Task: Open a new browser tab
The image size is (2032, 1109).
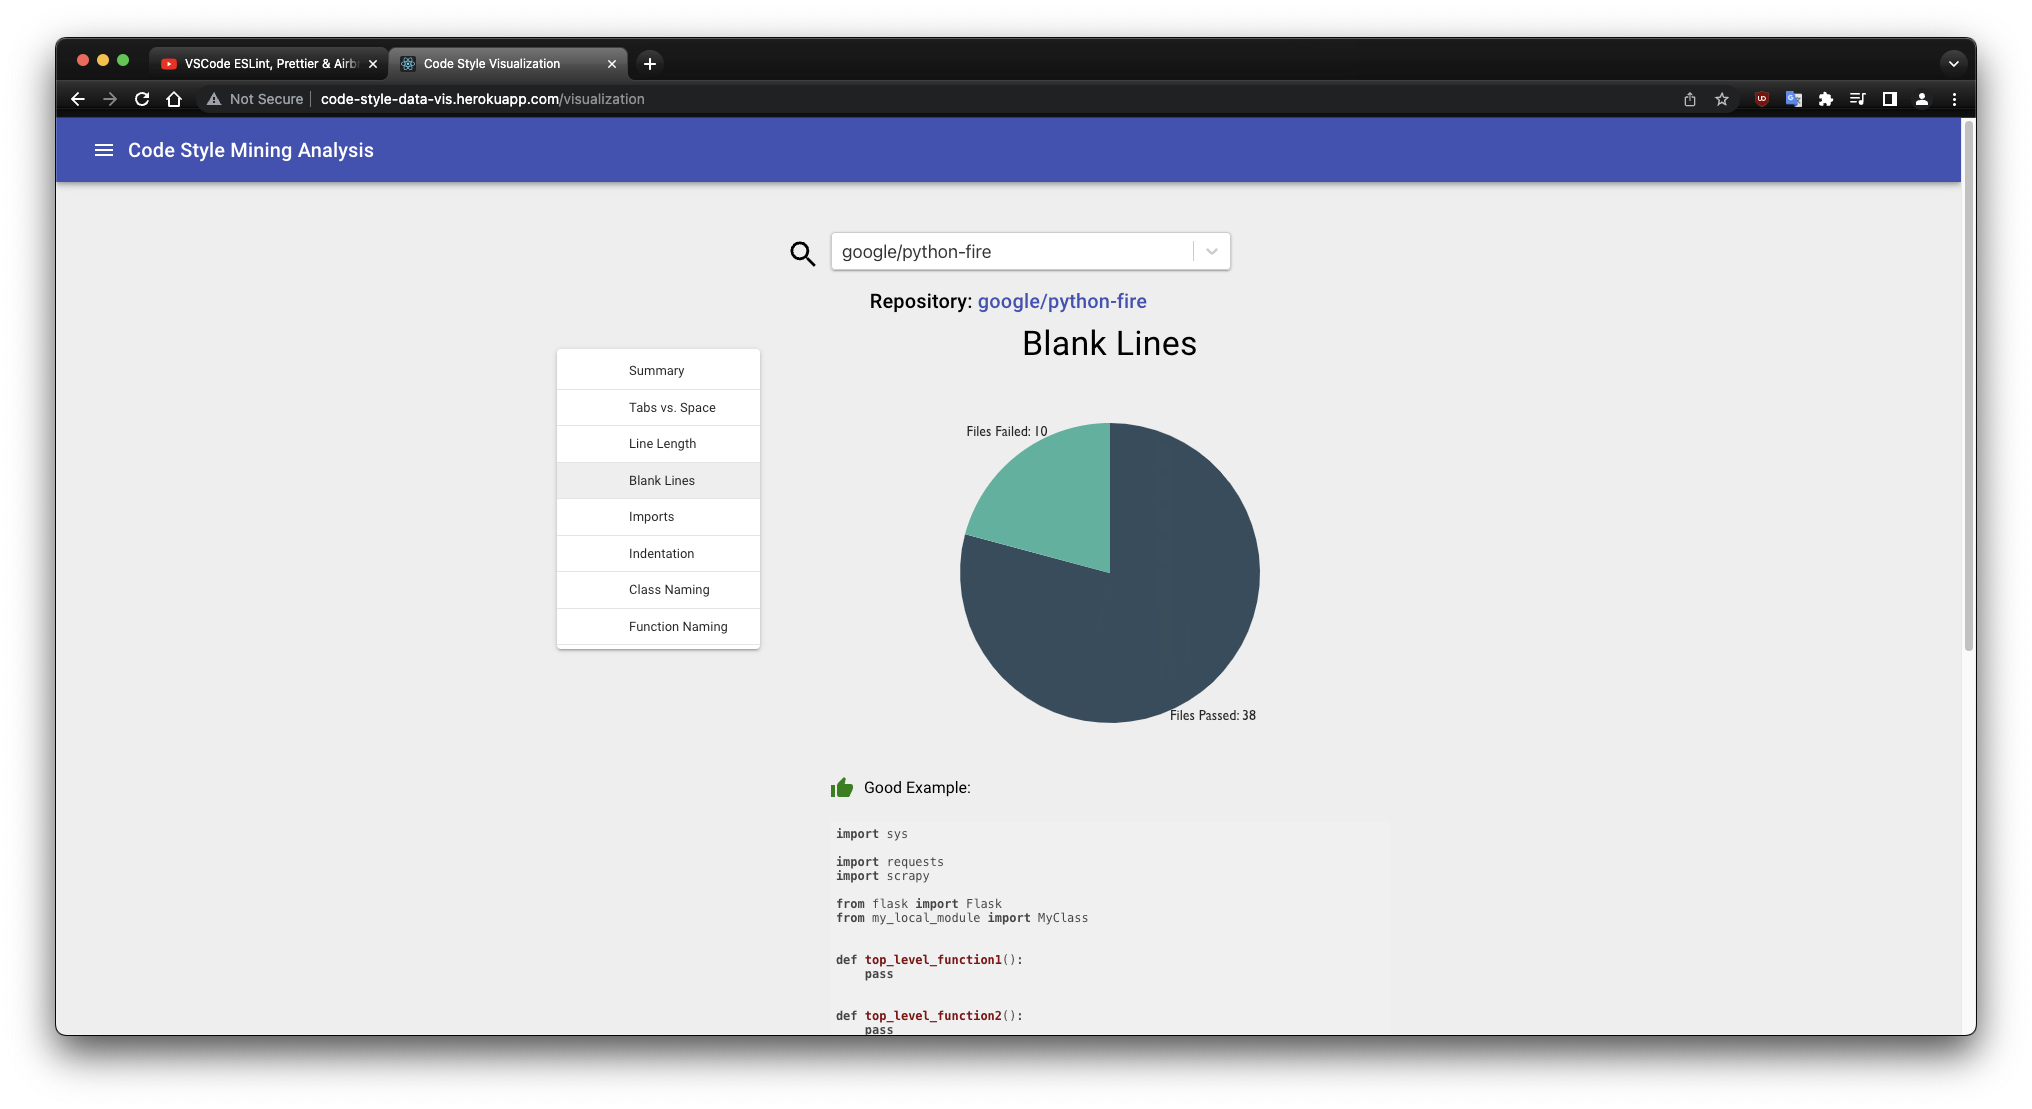Action: click(x=649, y=63)
